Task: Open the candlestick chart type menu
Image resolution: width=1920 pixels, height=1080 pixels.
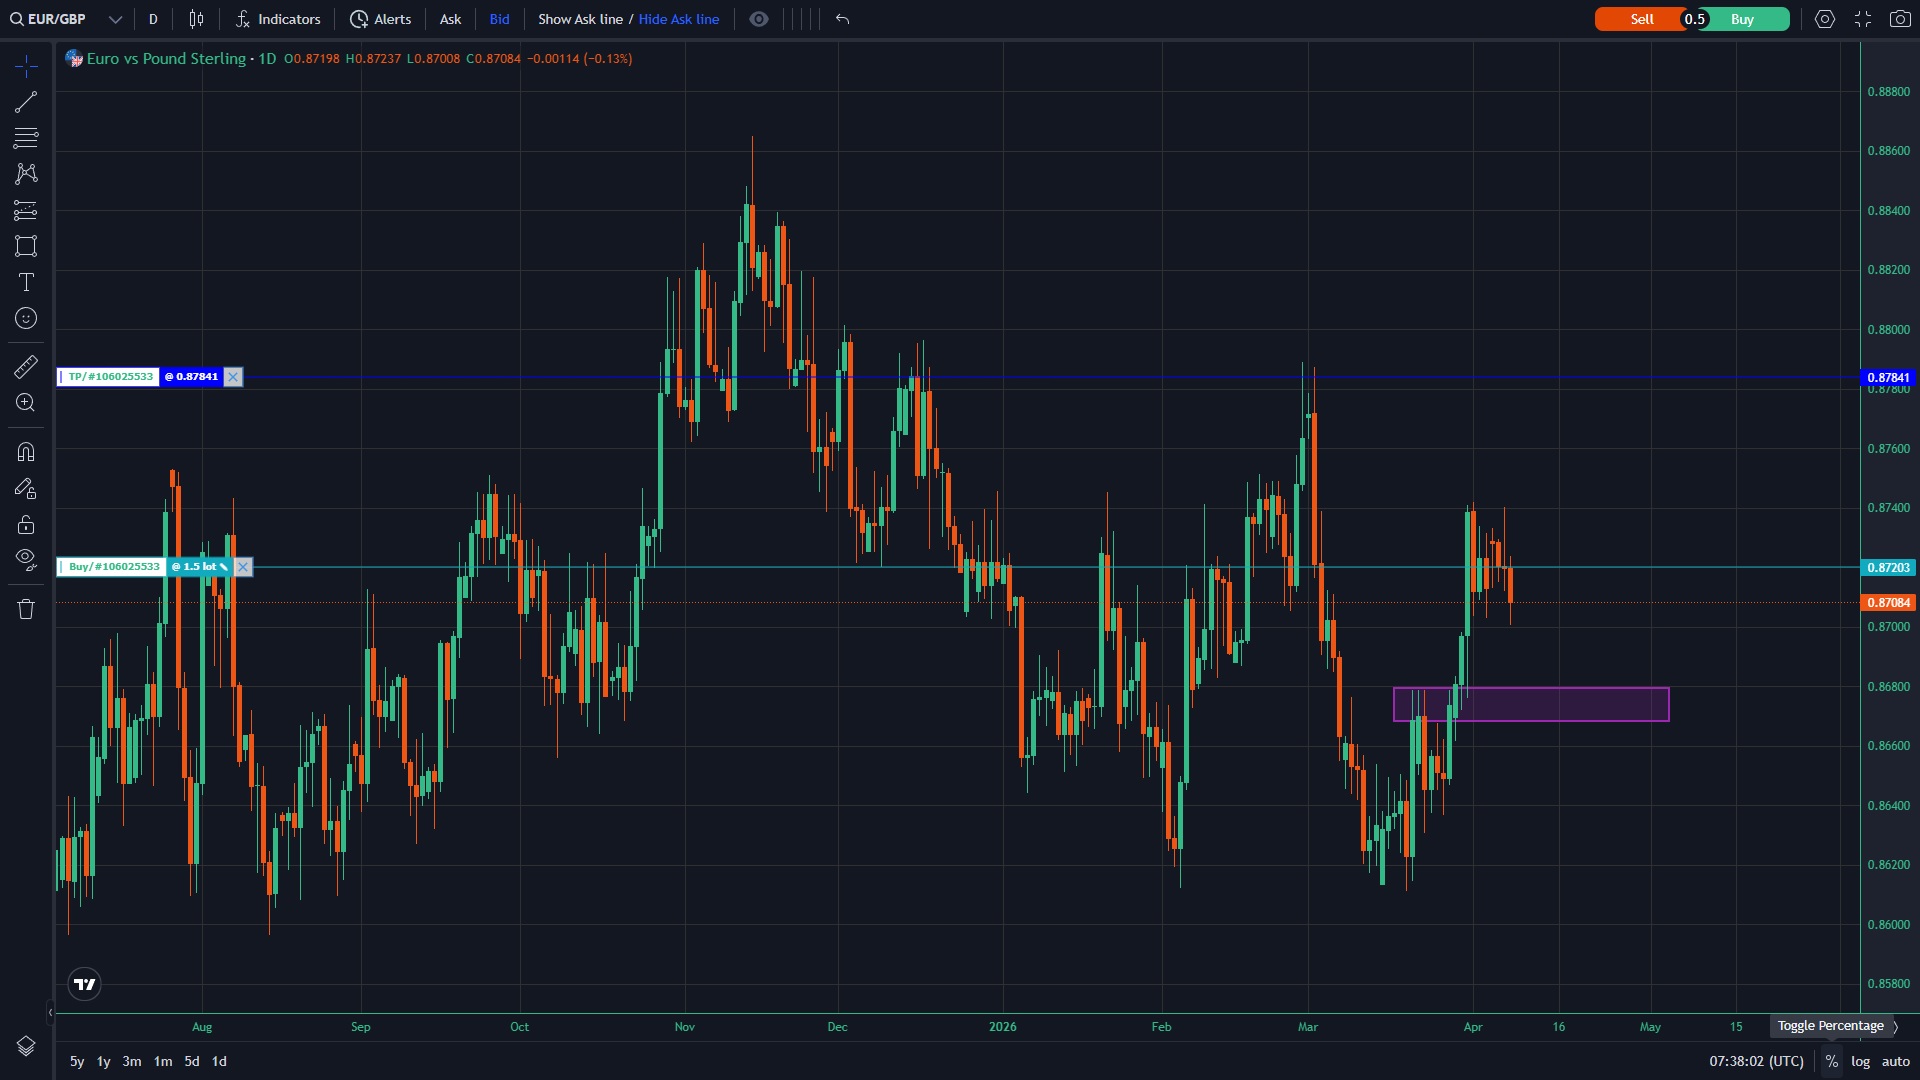Action: 196,19
